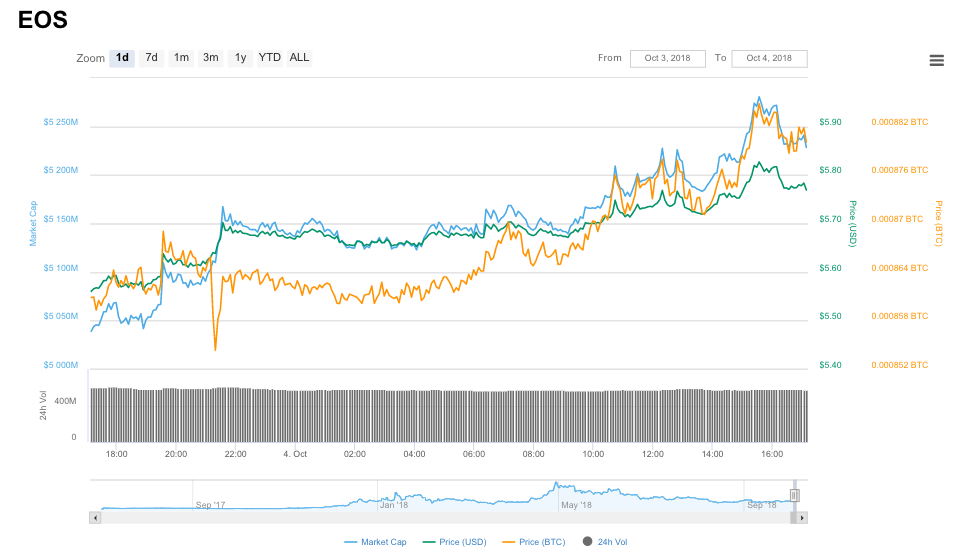This screenshot has height=559, width=968.
Task: Switch zoom to 3m
Action: 211,58
